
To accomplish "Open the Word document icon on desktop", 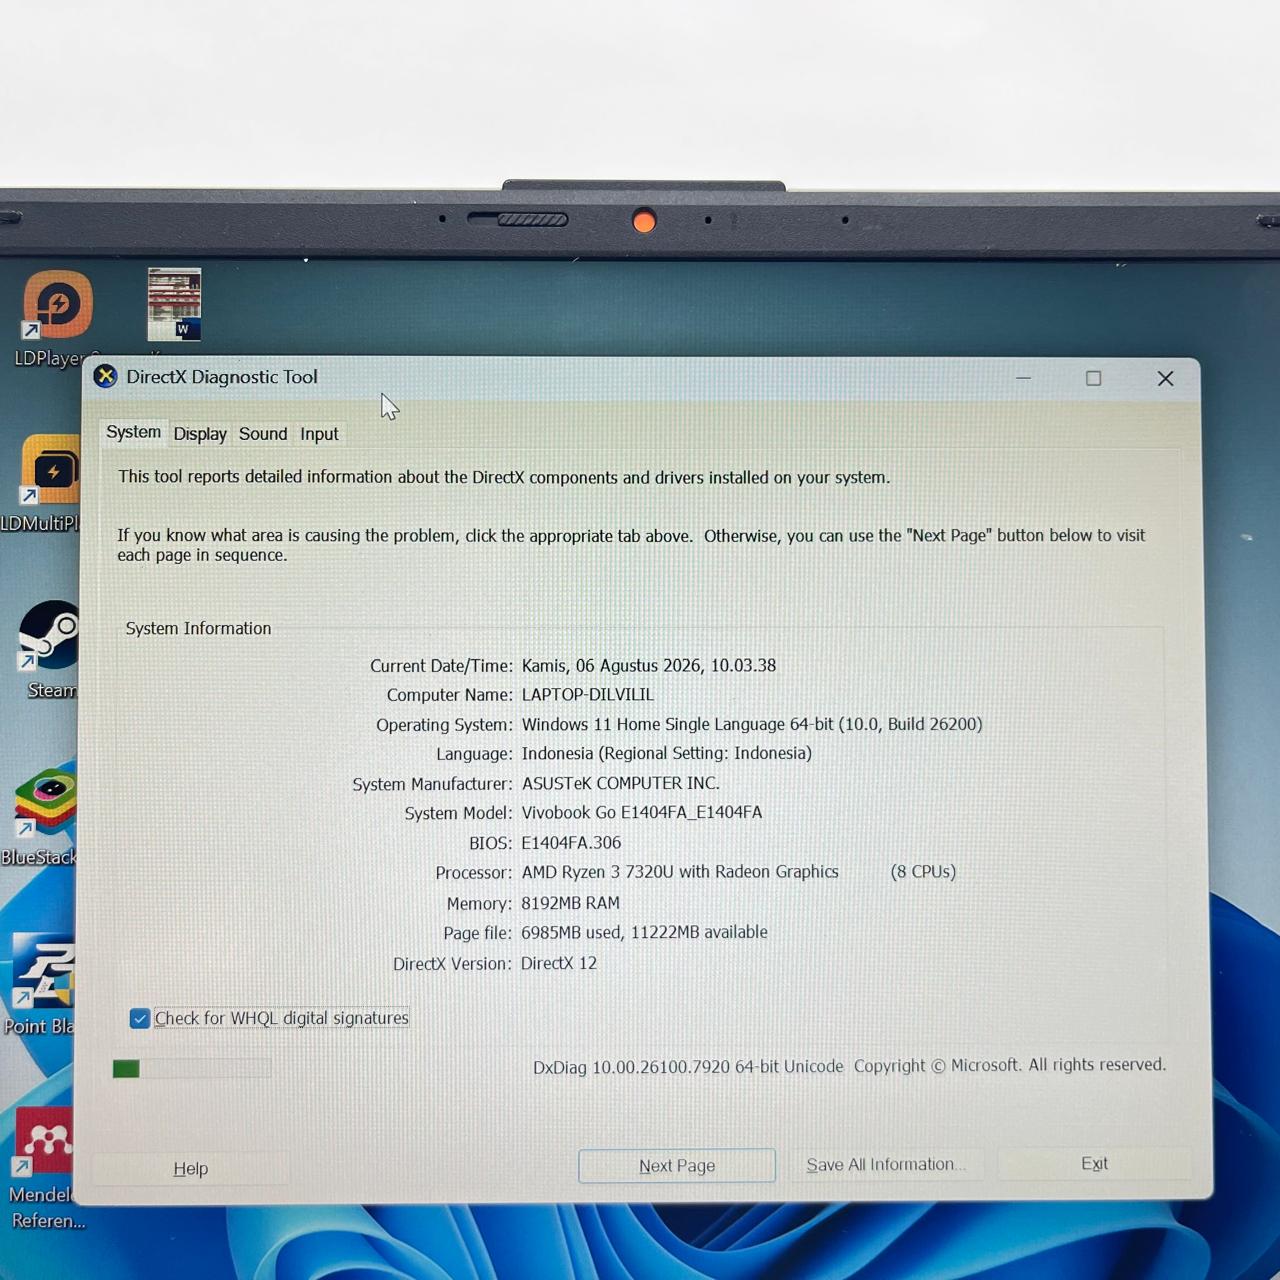I will point(174,304).
